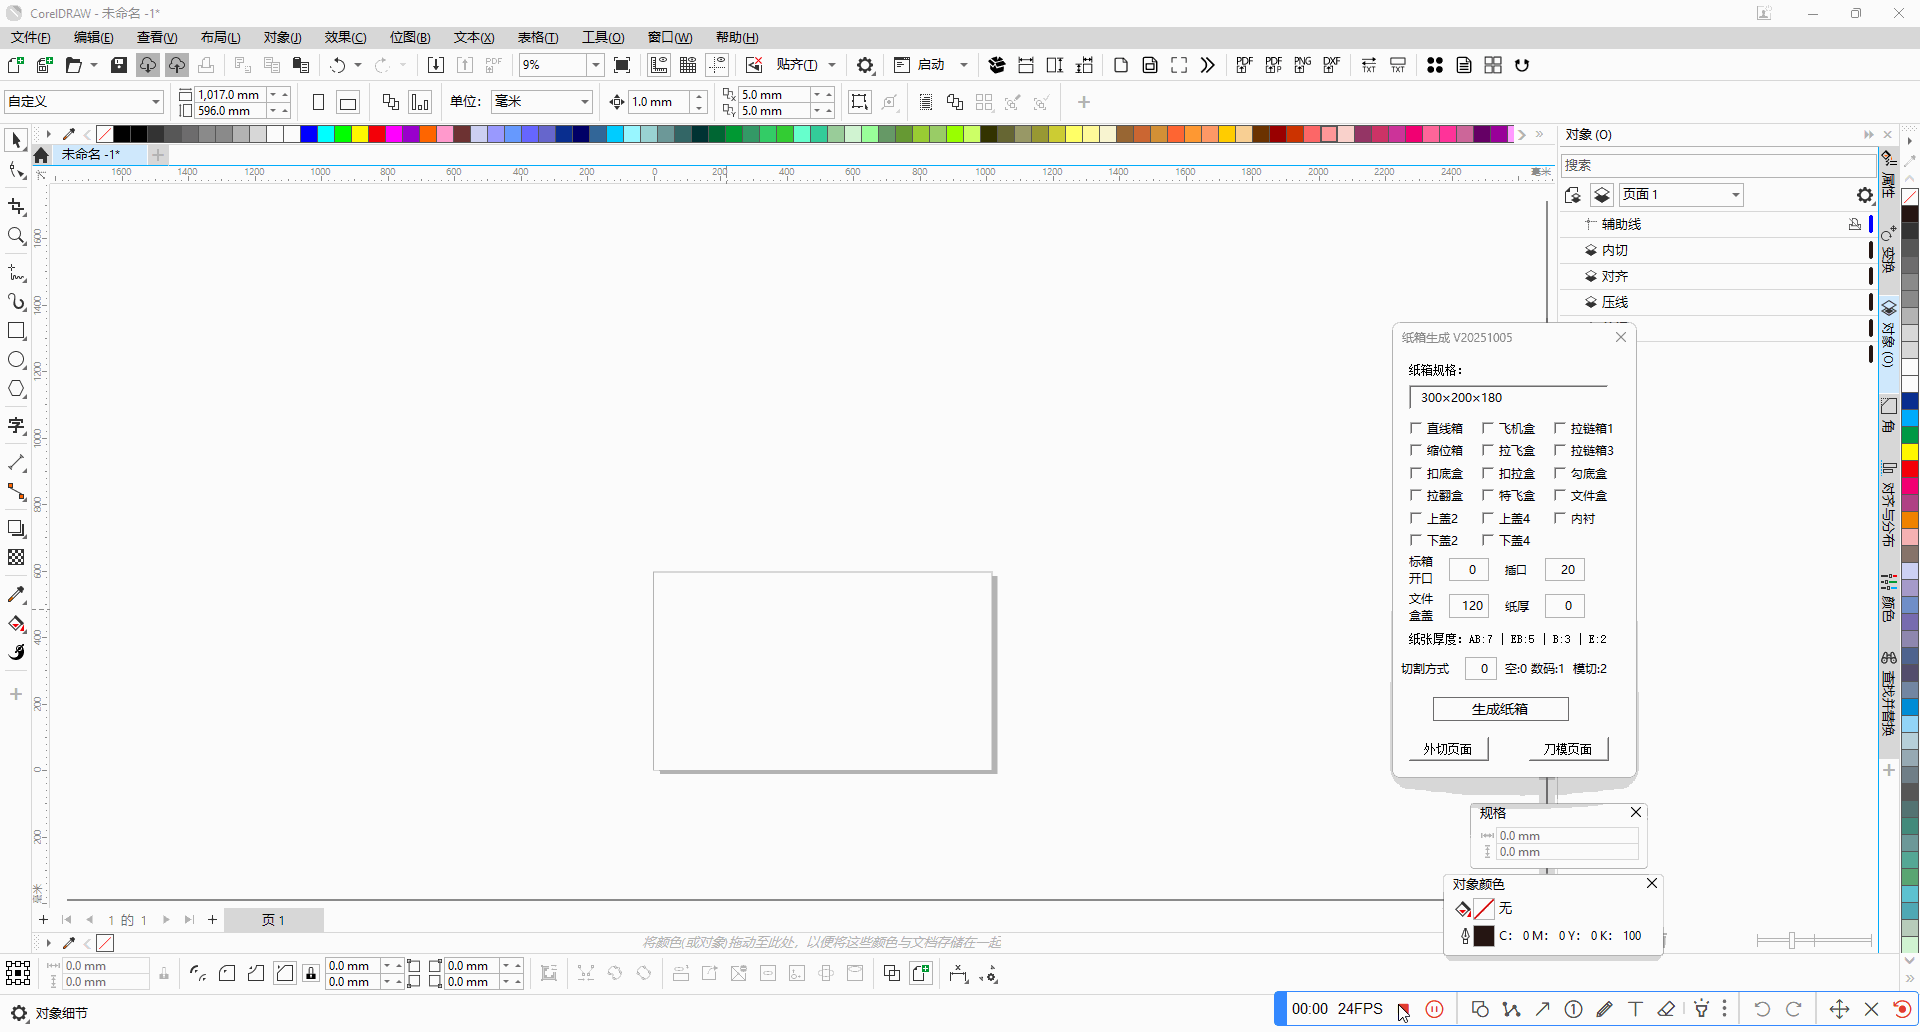Select the Text tool
1920x1032 pixels.
(x=16, y=426)
